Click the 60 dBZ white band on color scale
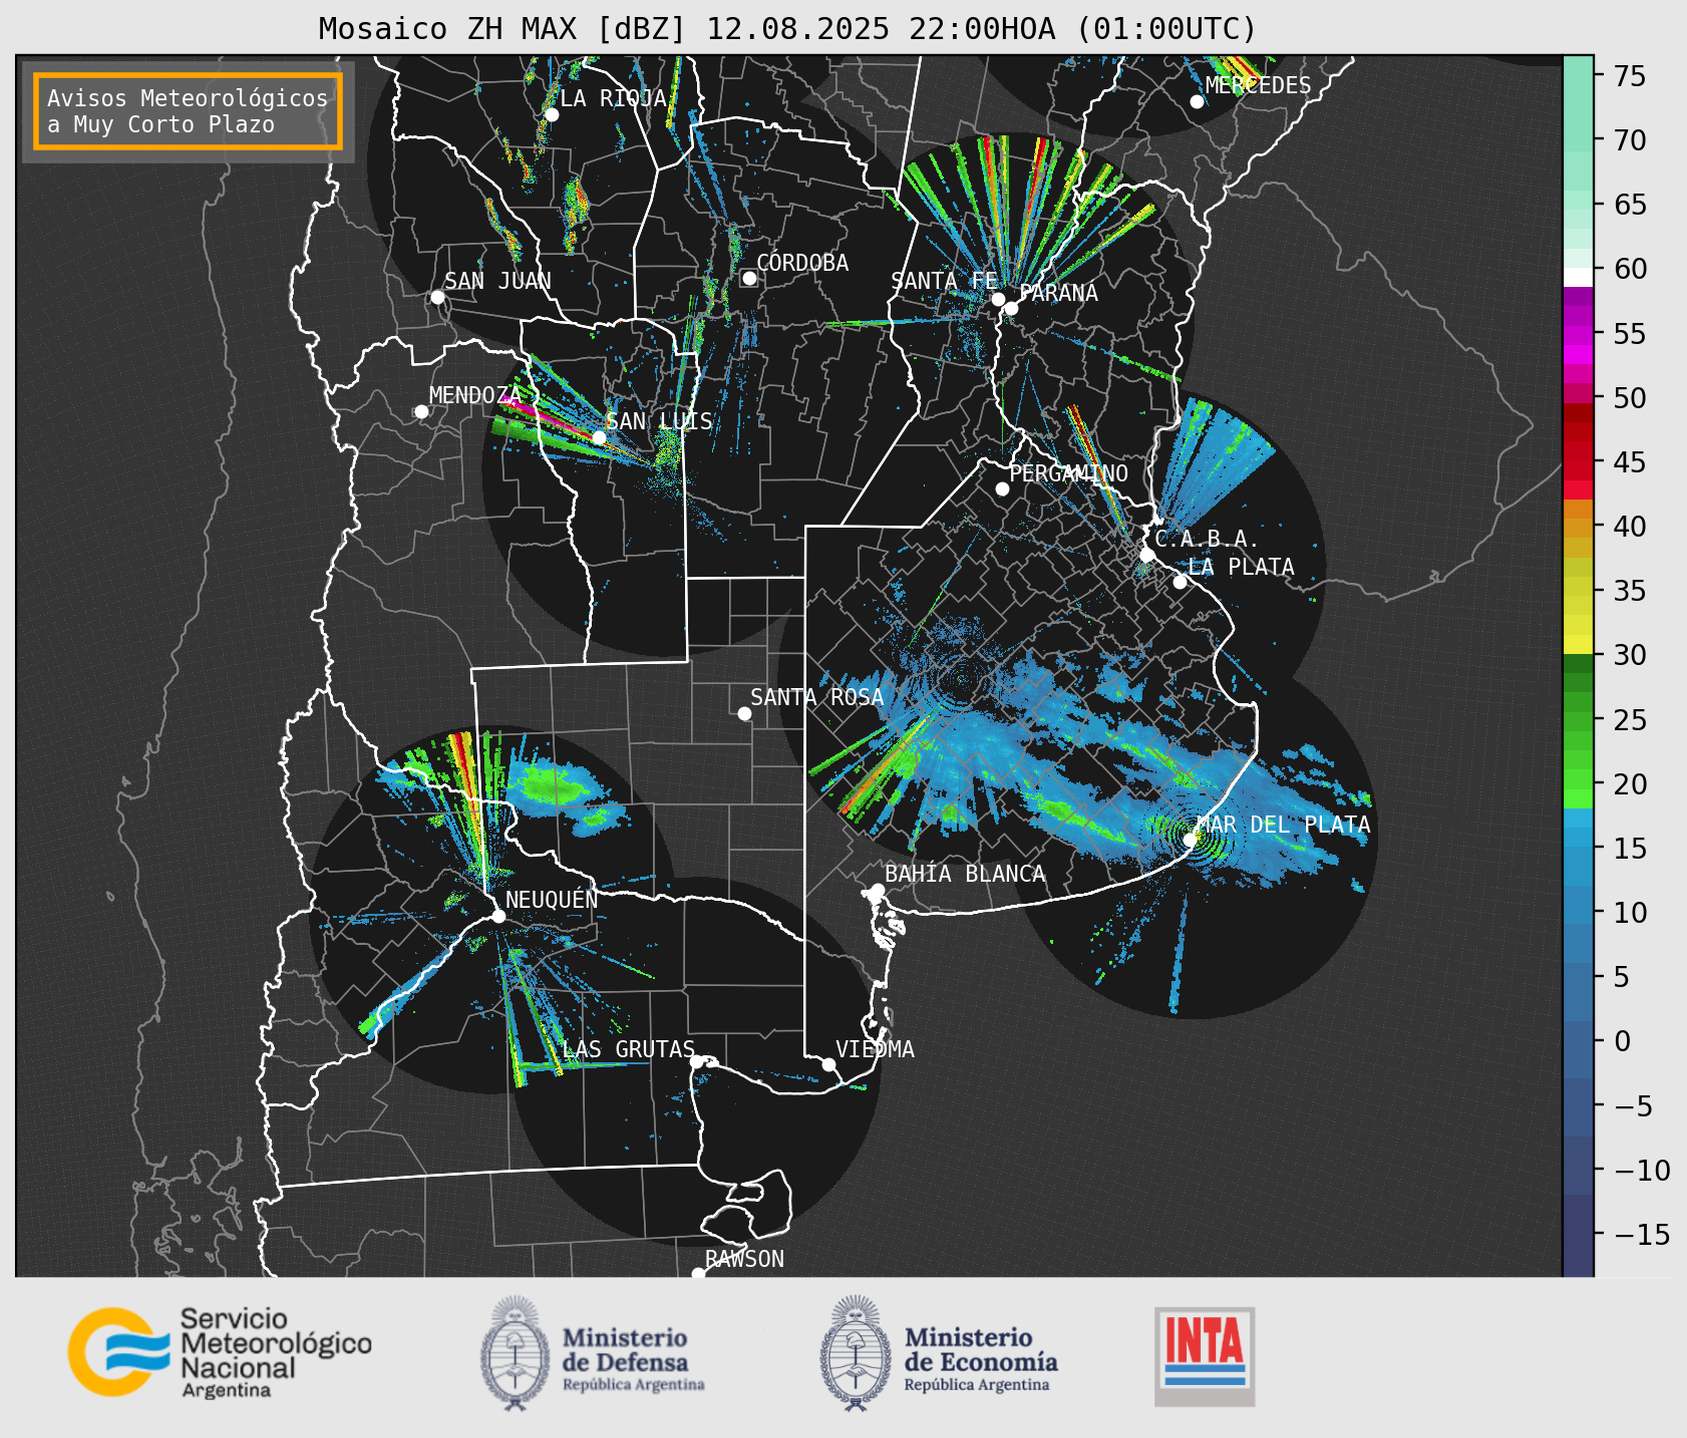This screenshot has width=1687, height=1438. (x=1578, y=277)
